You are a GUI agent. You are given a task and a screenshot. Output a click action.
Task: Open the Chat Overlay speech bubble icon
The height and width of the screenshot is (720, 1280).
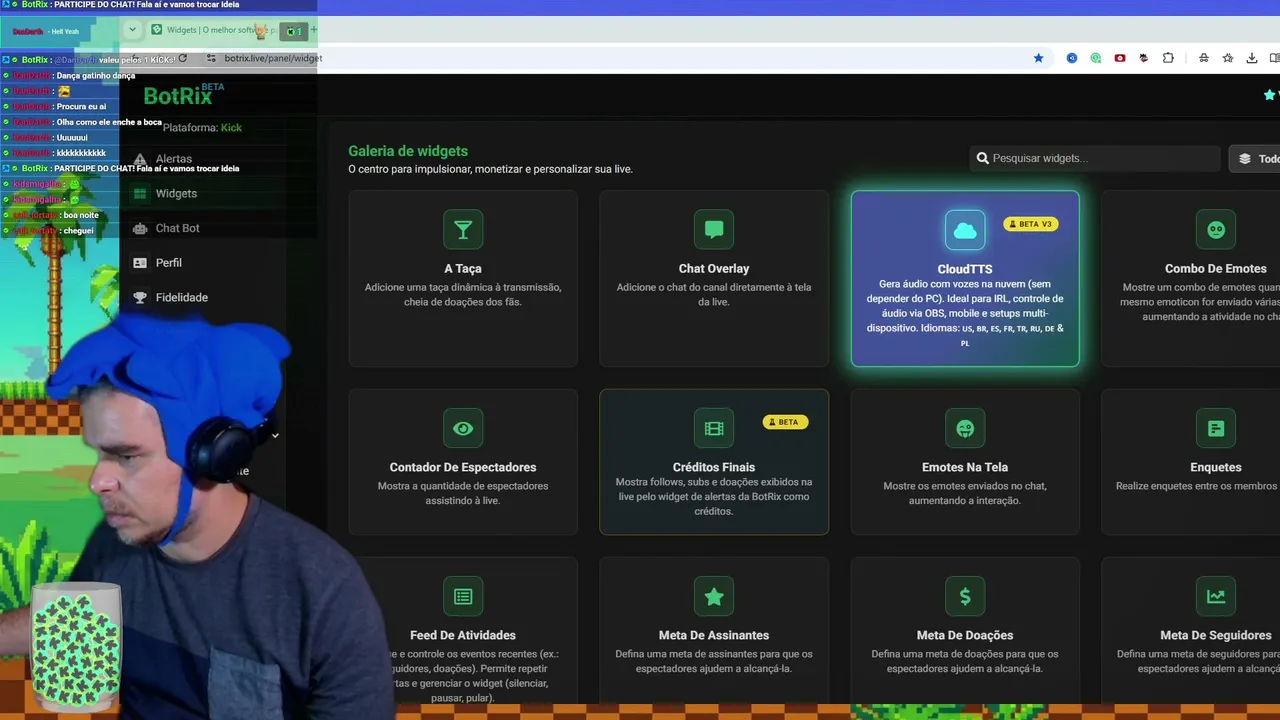pyautogui.click(x=714, y=230)
